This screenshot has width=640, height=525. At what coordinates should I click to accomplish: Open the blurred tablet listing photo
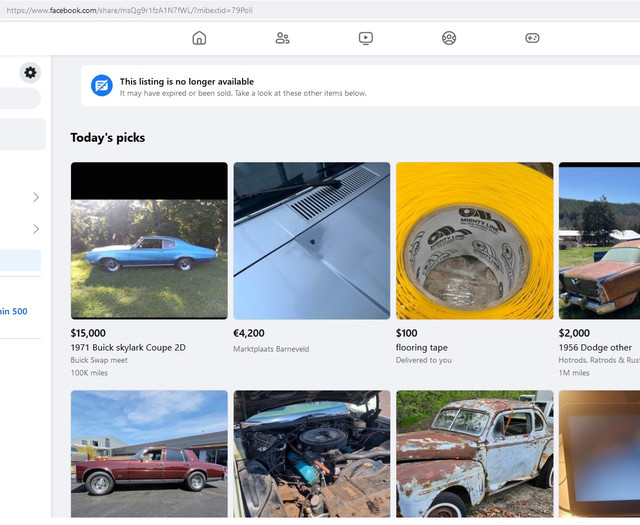click(599, 454)
